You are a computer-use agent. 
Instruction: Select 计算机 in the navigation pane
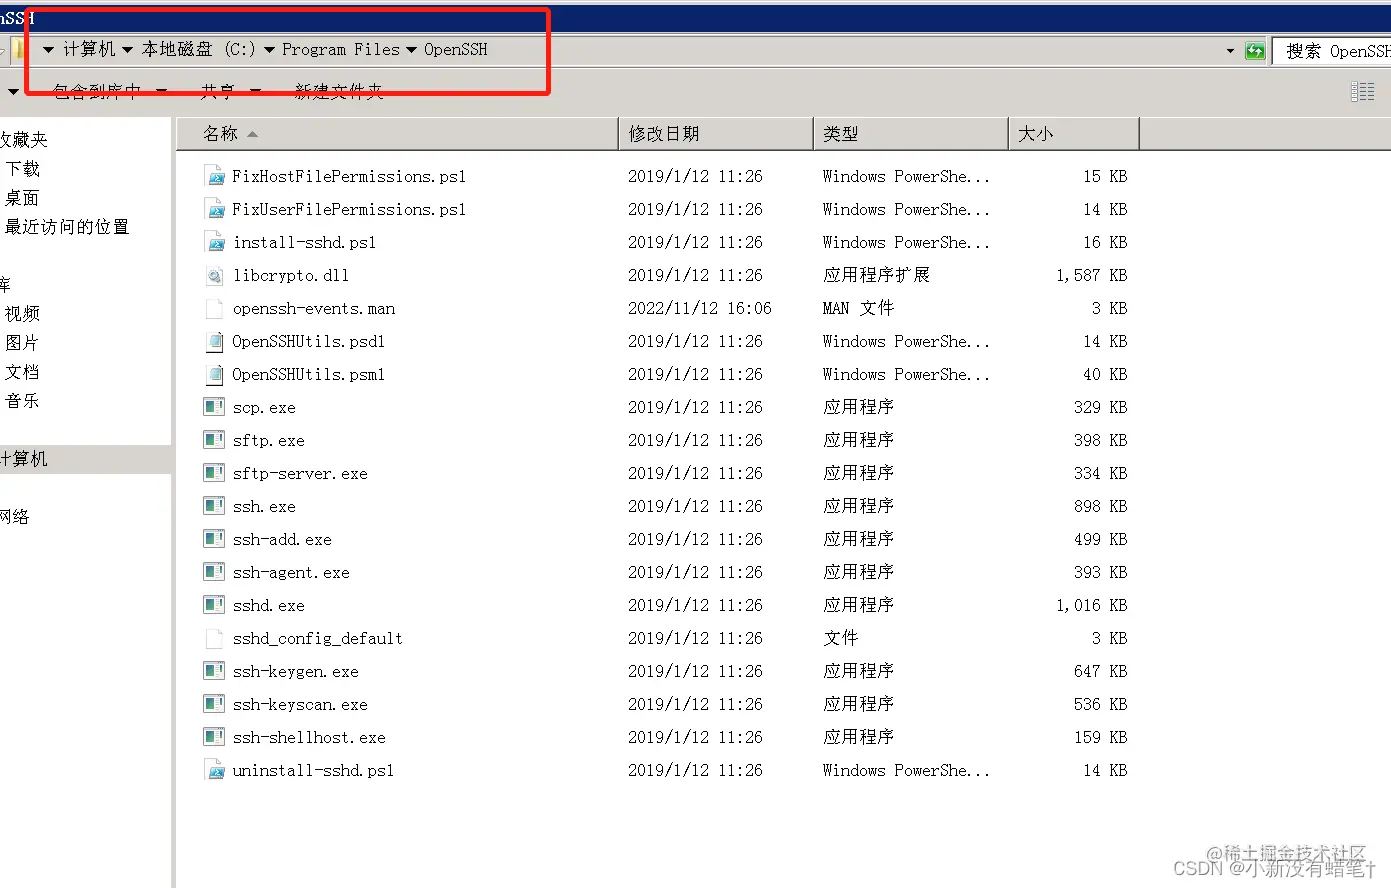(24, 459)
